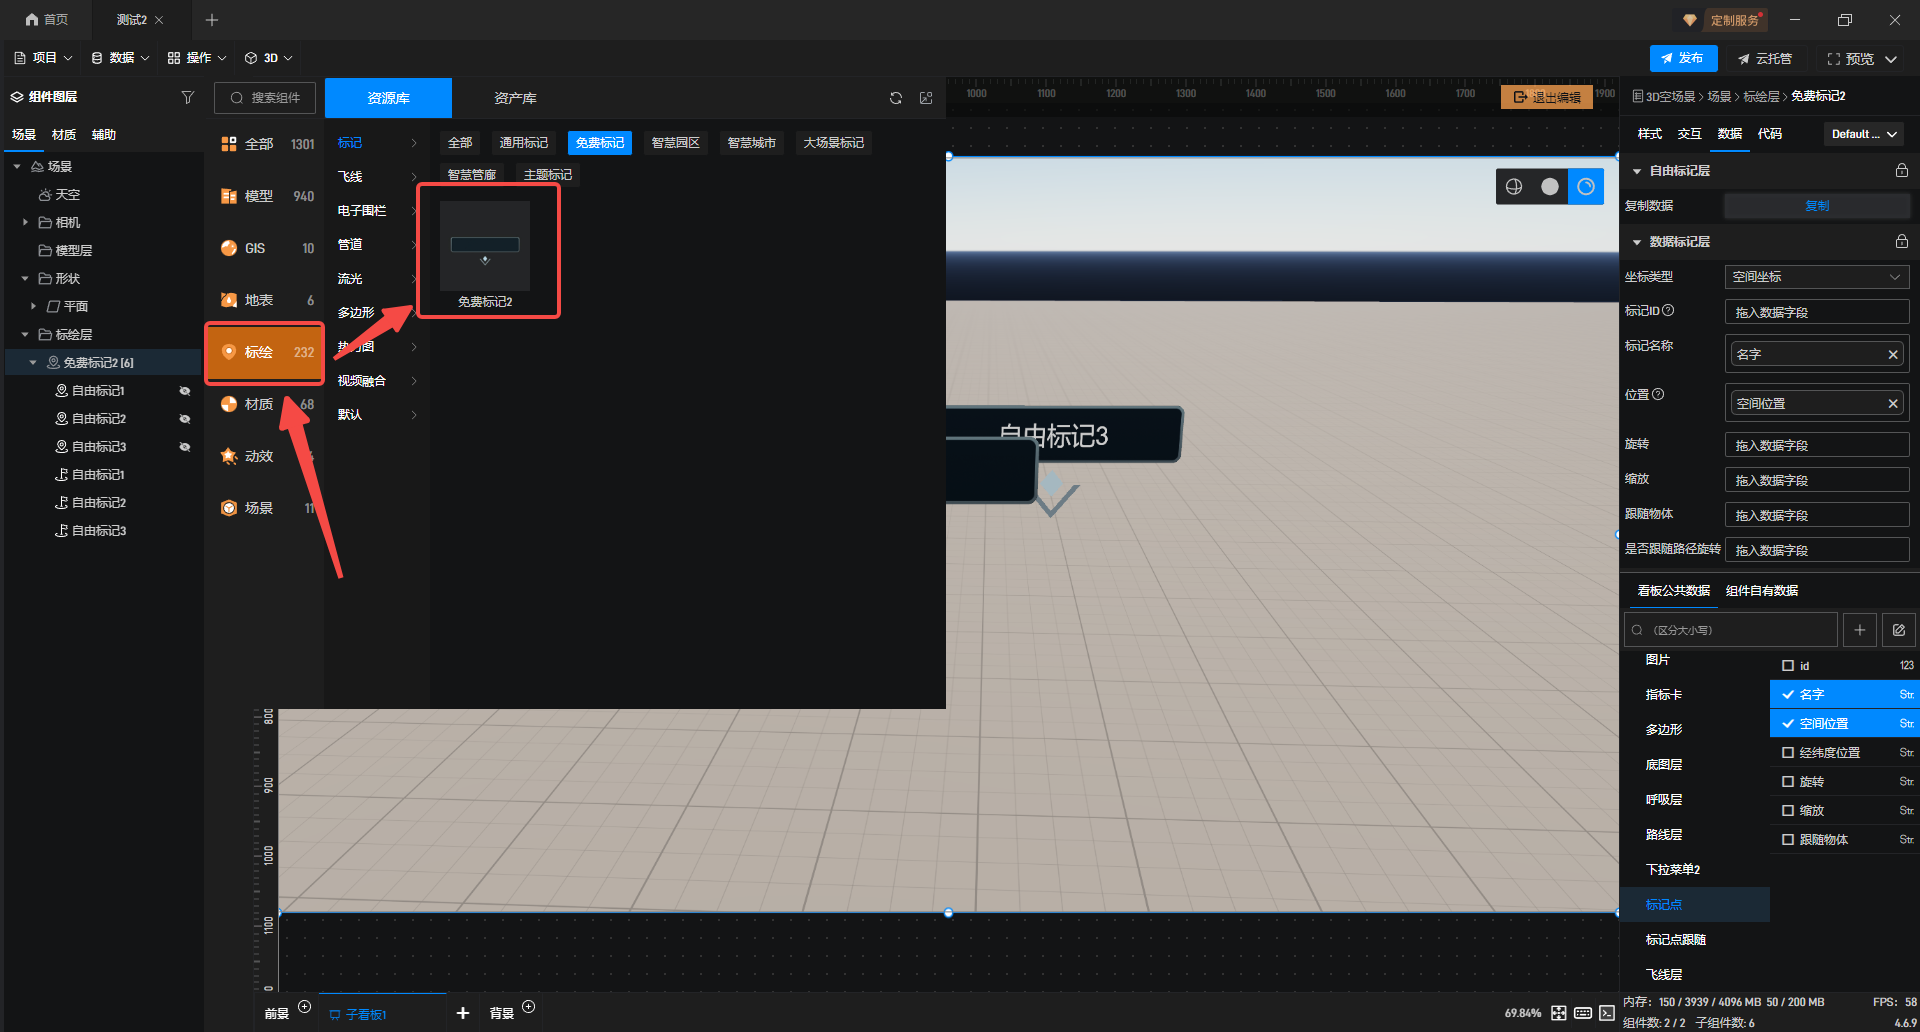Viewport: 1920px width, 1032px height.
Task: Click the plus icon beside data search
Action: [x=1859, y=630]
